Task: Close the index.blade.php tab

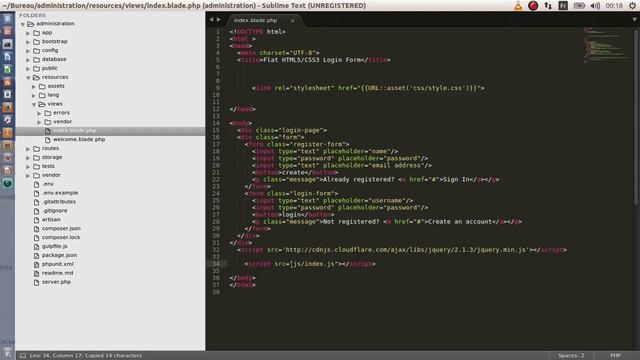Action: [292, 20]
